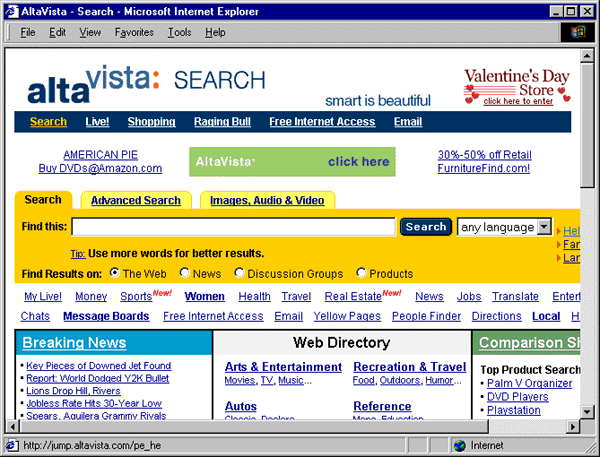Select the News radio button
This screenshot has width=600, height=457.
[184, 273]
